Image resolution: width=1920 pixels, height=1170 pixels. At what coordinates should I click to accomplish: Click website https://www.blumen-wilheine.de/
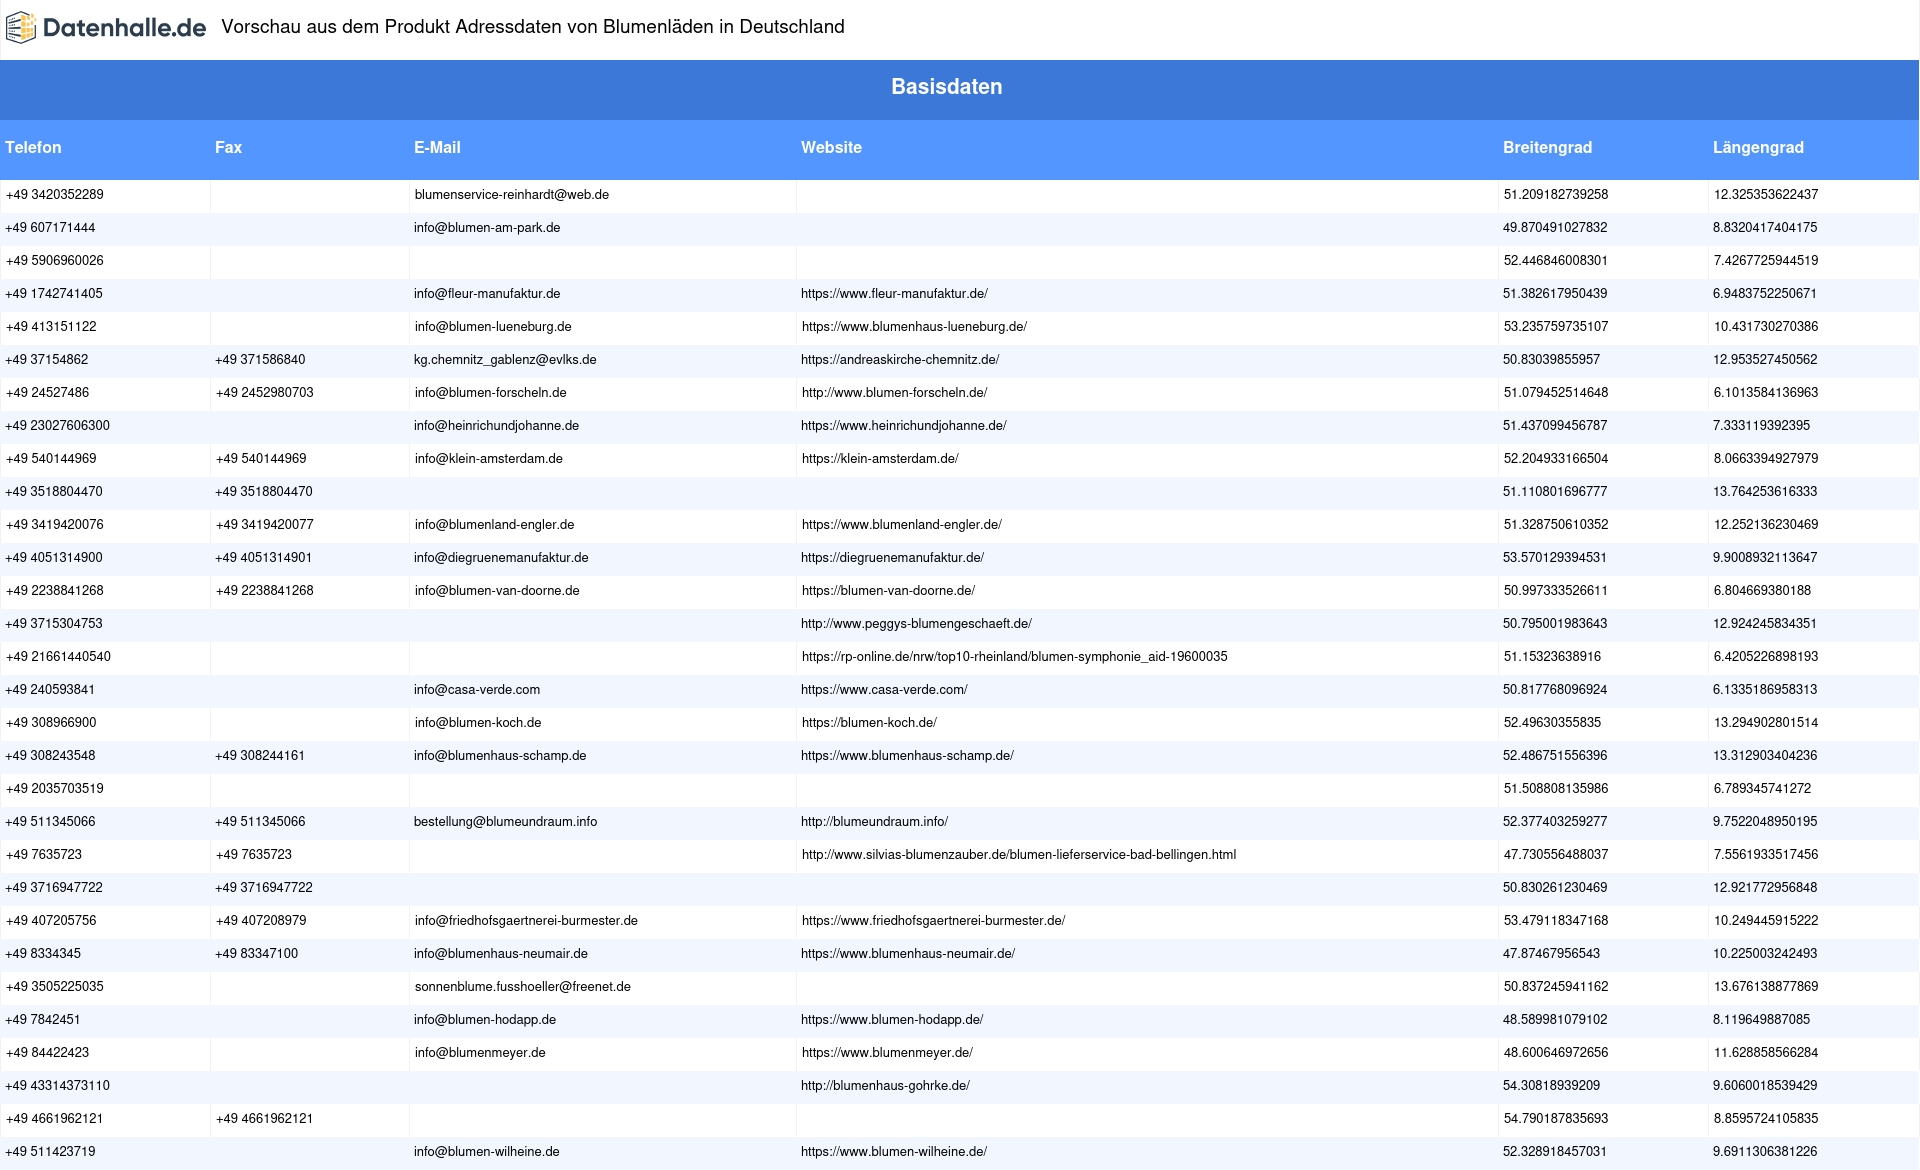(894, 1152)
